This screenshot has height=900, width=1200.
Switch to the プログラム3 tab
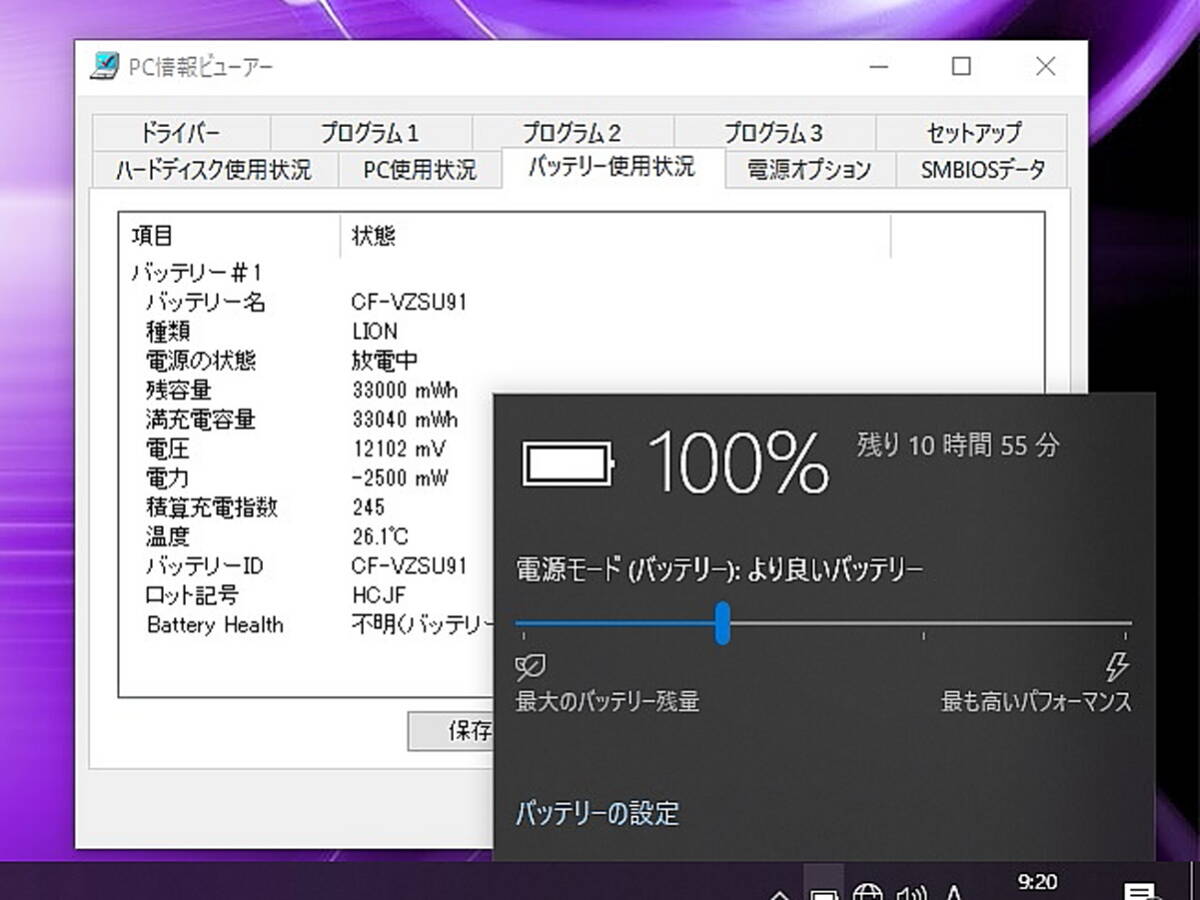pyautogui.click(x=775, y=132)
